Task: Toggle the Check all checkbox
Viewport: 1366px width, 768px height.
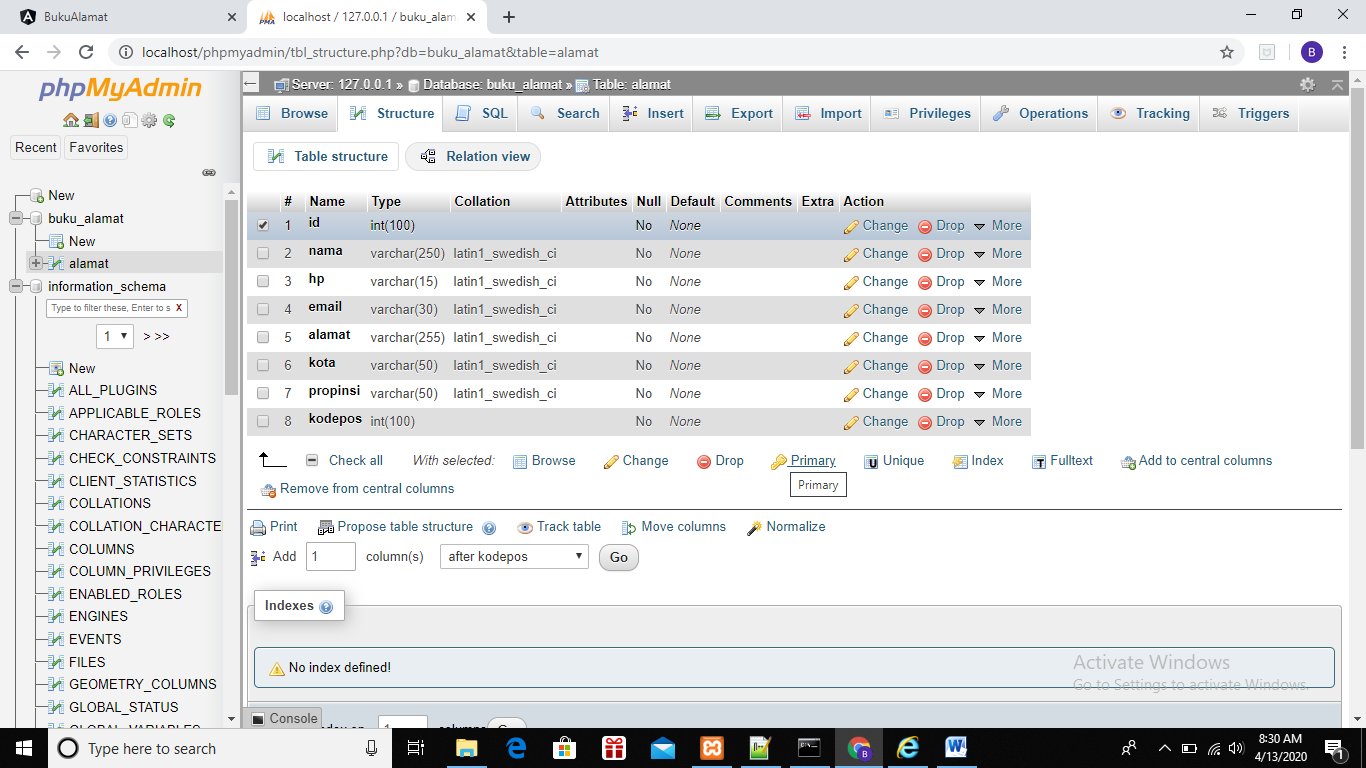Action: coord(312,460)
